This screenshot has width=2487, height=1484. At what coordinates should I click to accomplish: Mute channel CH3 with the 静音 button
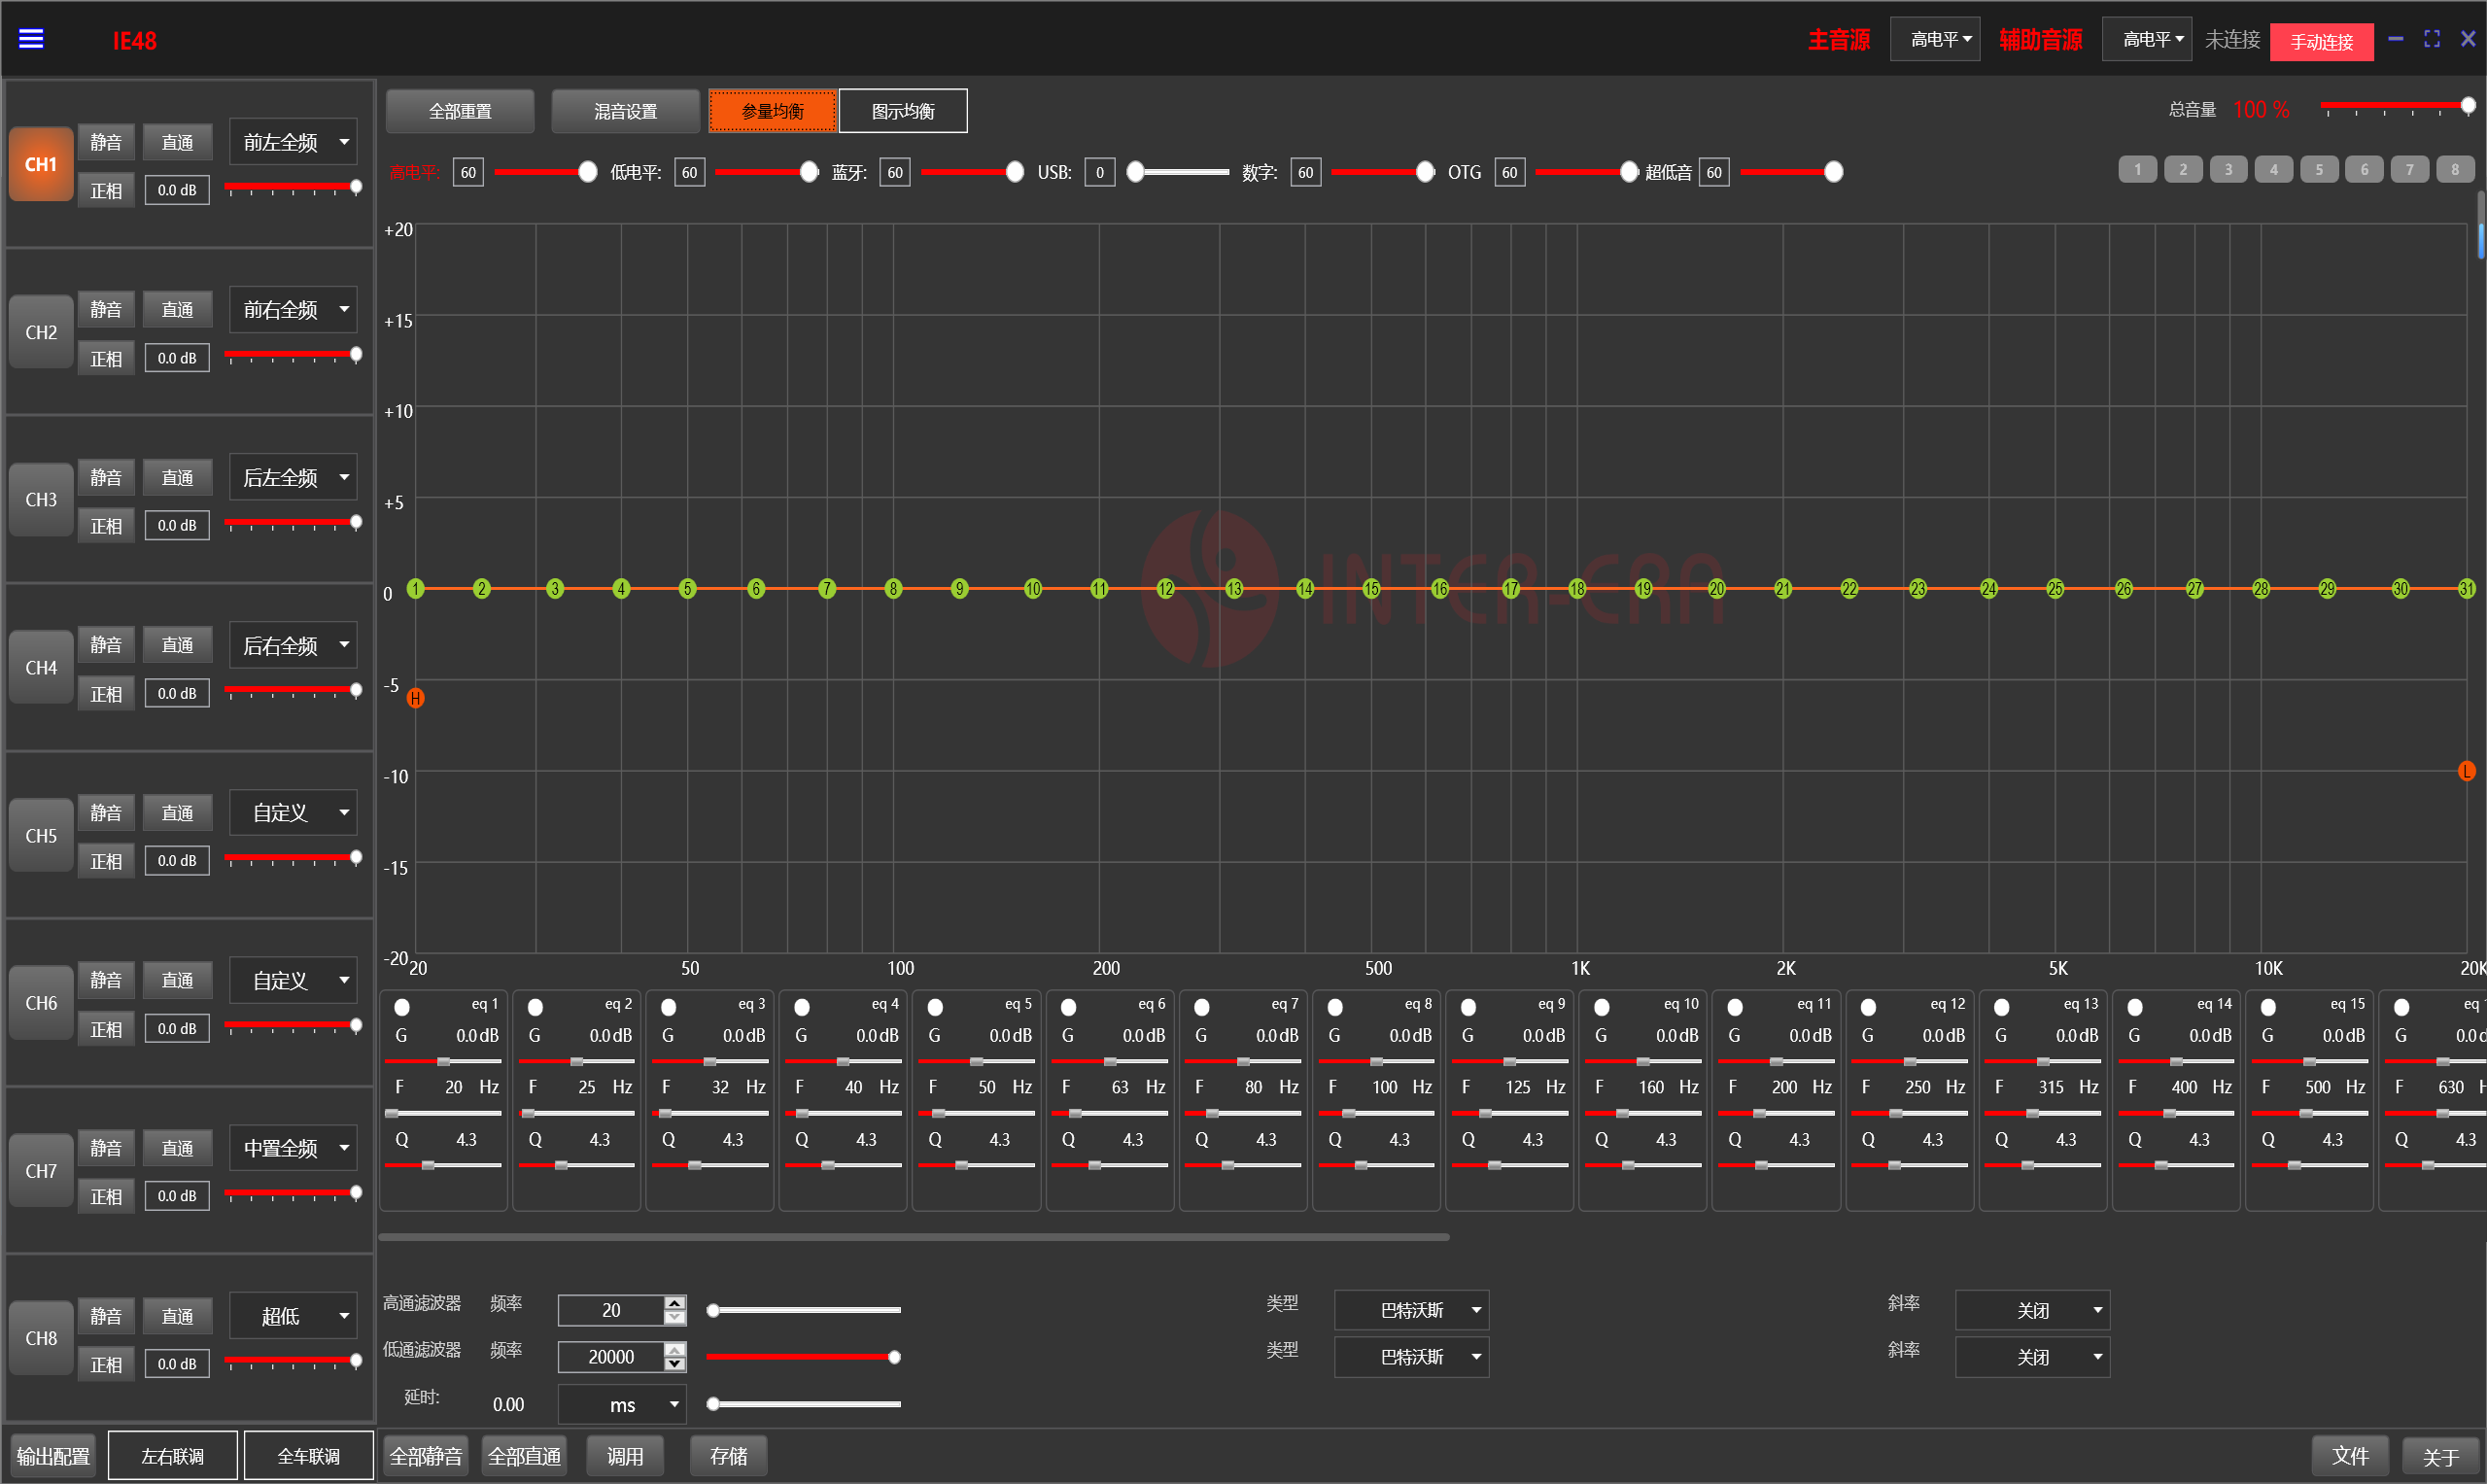pos(106,477)
